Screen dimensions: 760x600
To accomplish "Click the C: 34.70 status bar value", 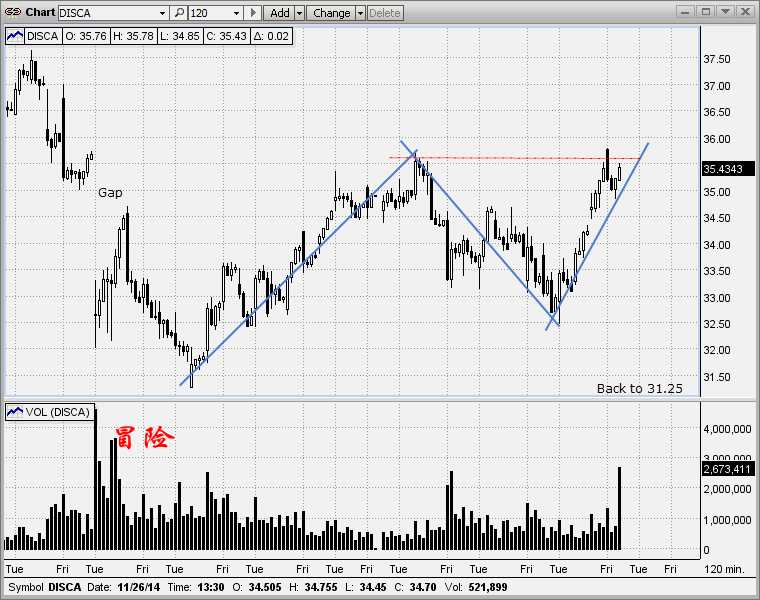I will pyautogui.click(x=415, y=587).
